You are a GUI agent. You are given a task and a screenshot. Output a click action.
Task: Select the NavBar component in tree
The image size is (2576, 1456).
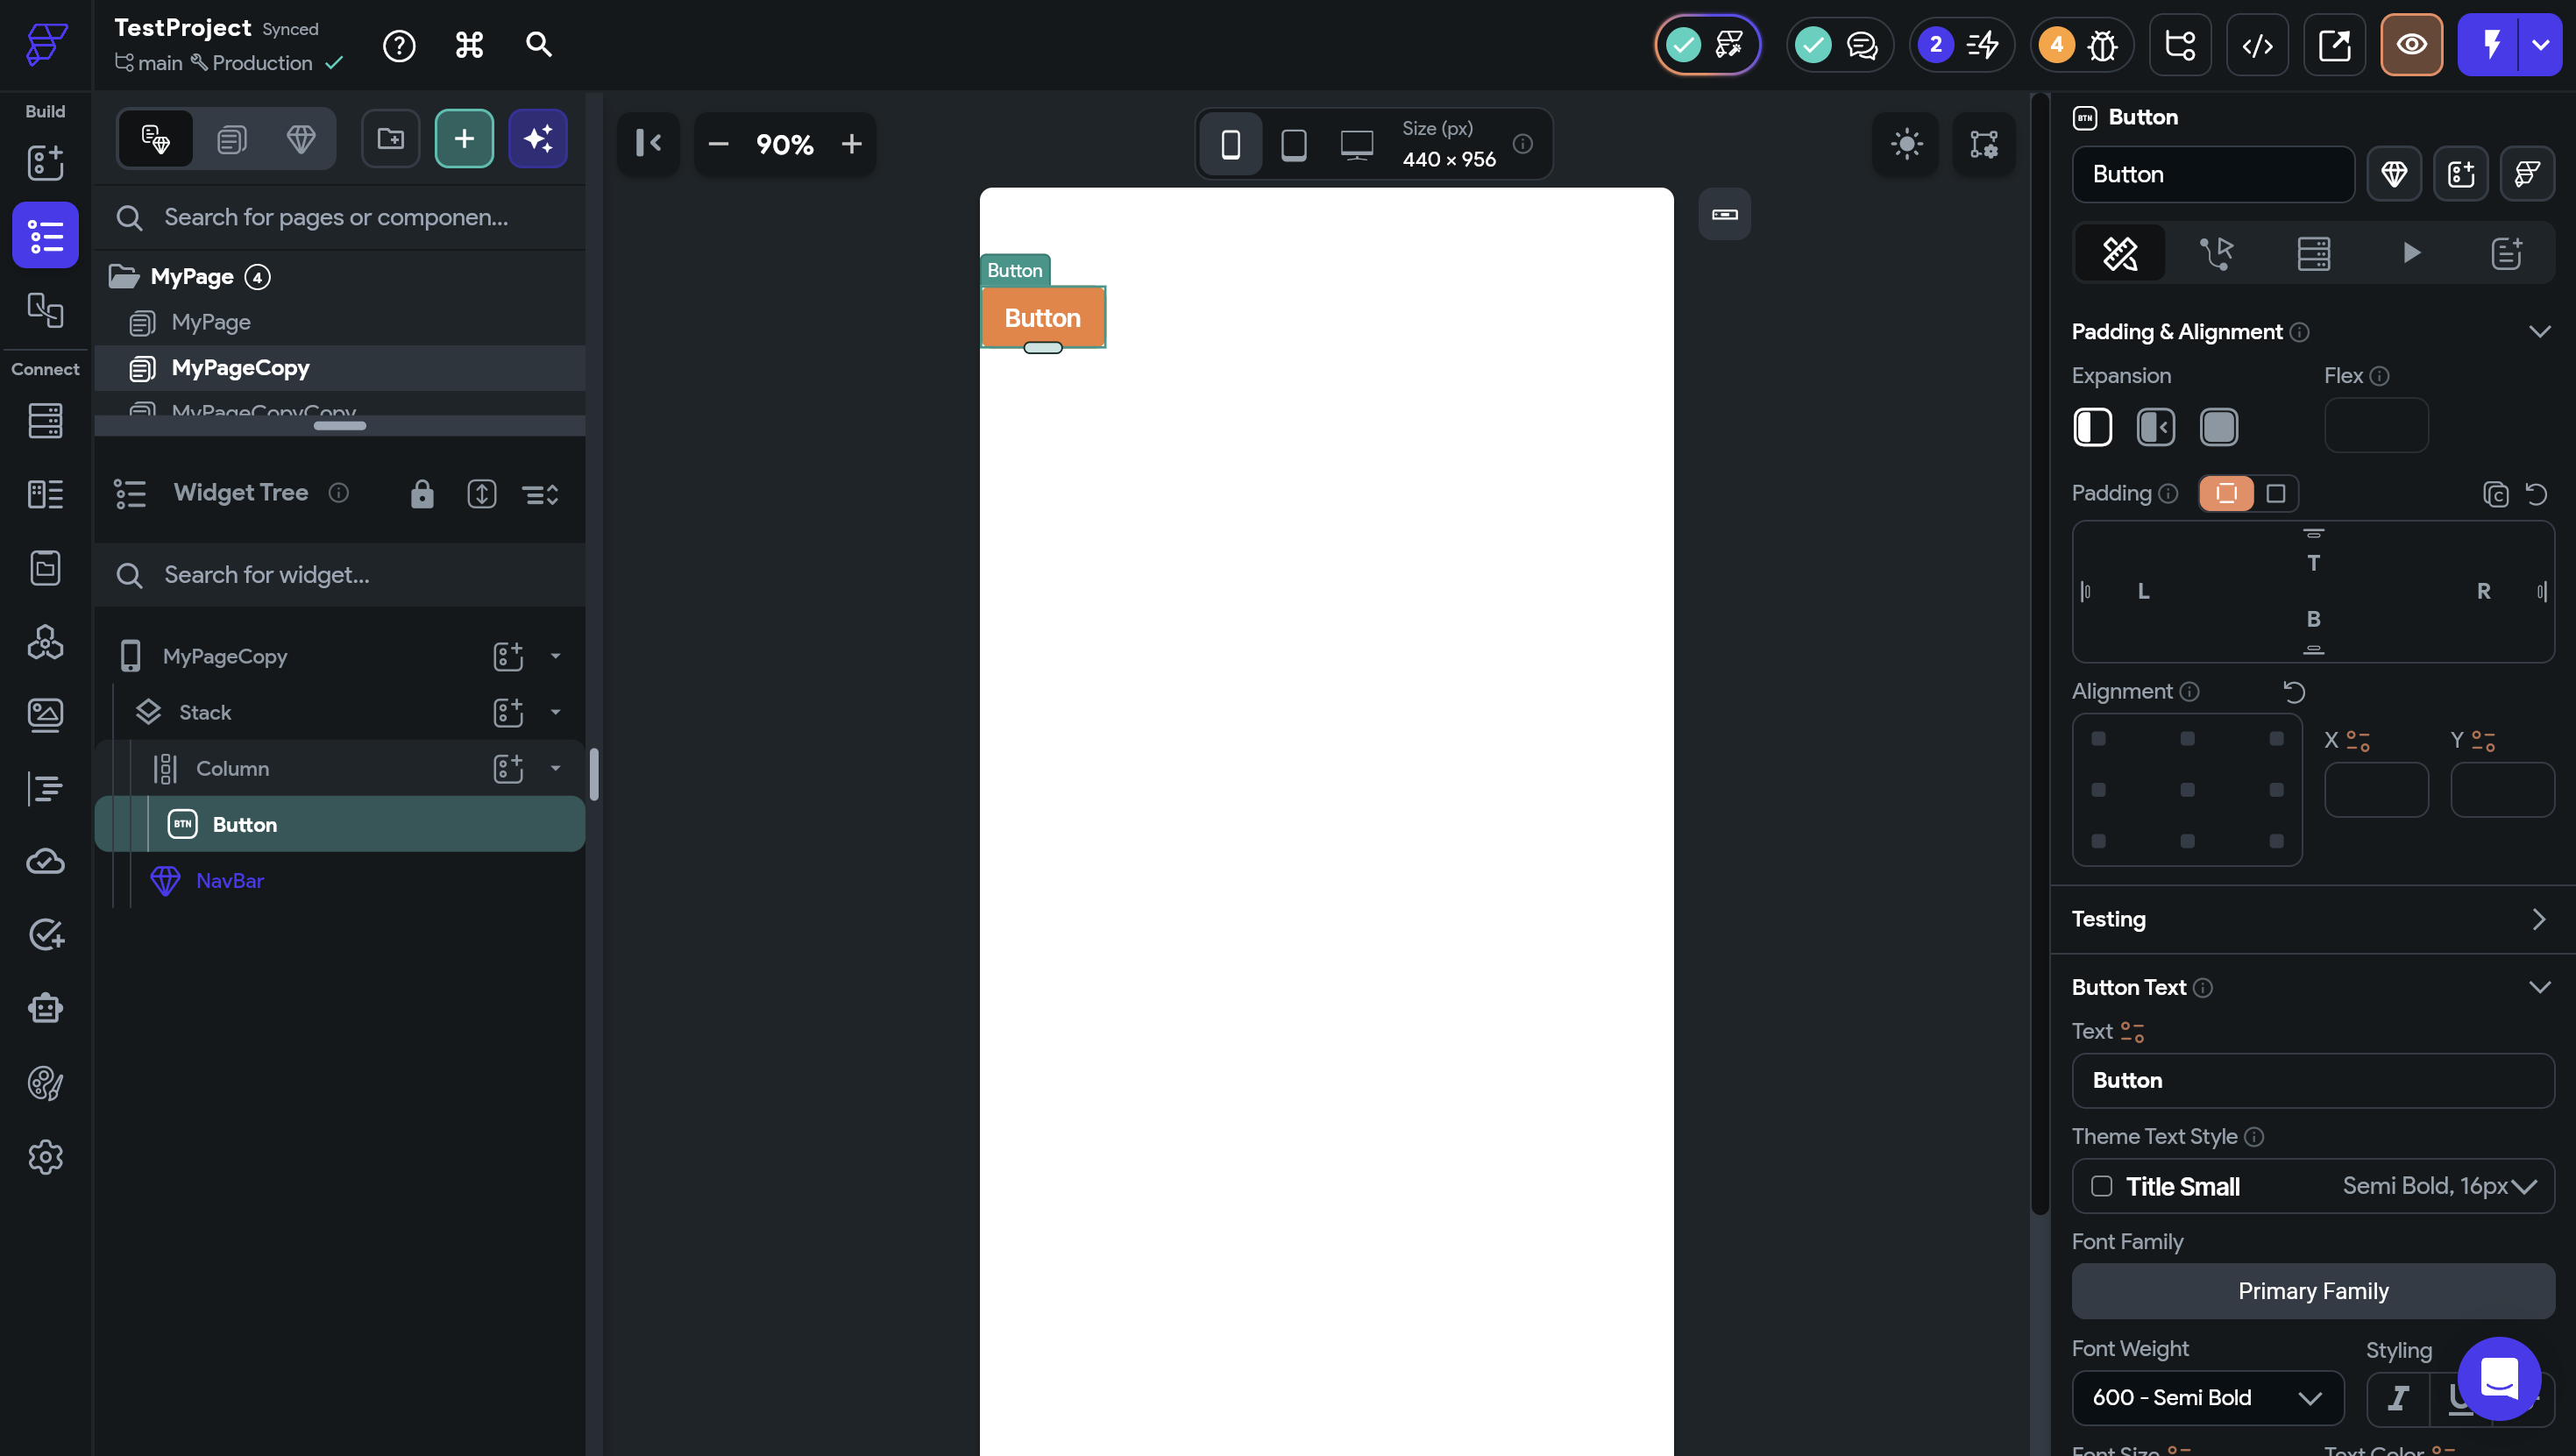tap(230, 880)
